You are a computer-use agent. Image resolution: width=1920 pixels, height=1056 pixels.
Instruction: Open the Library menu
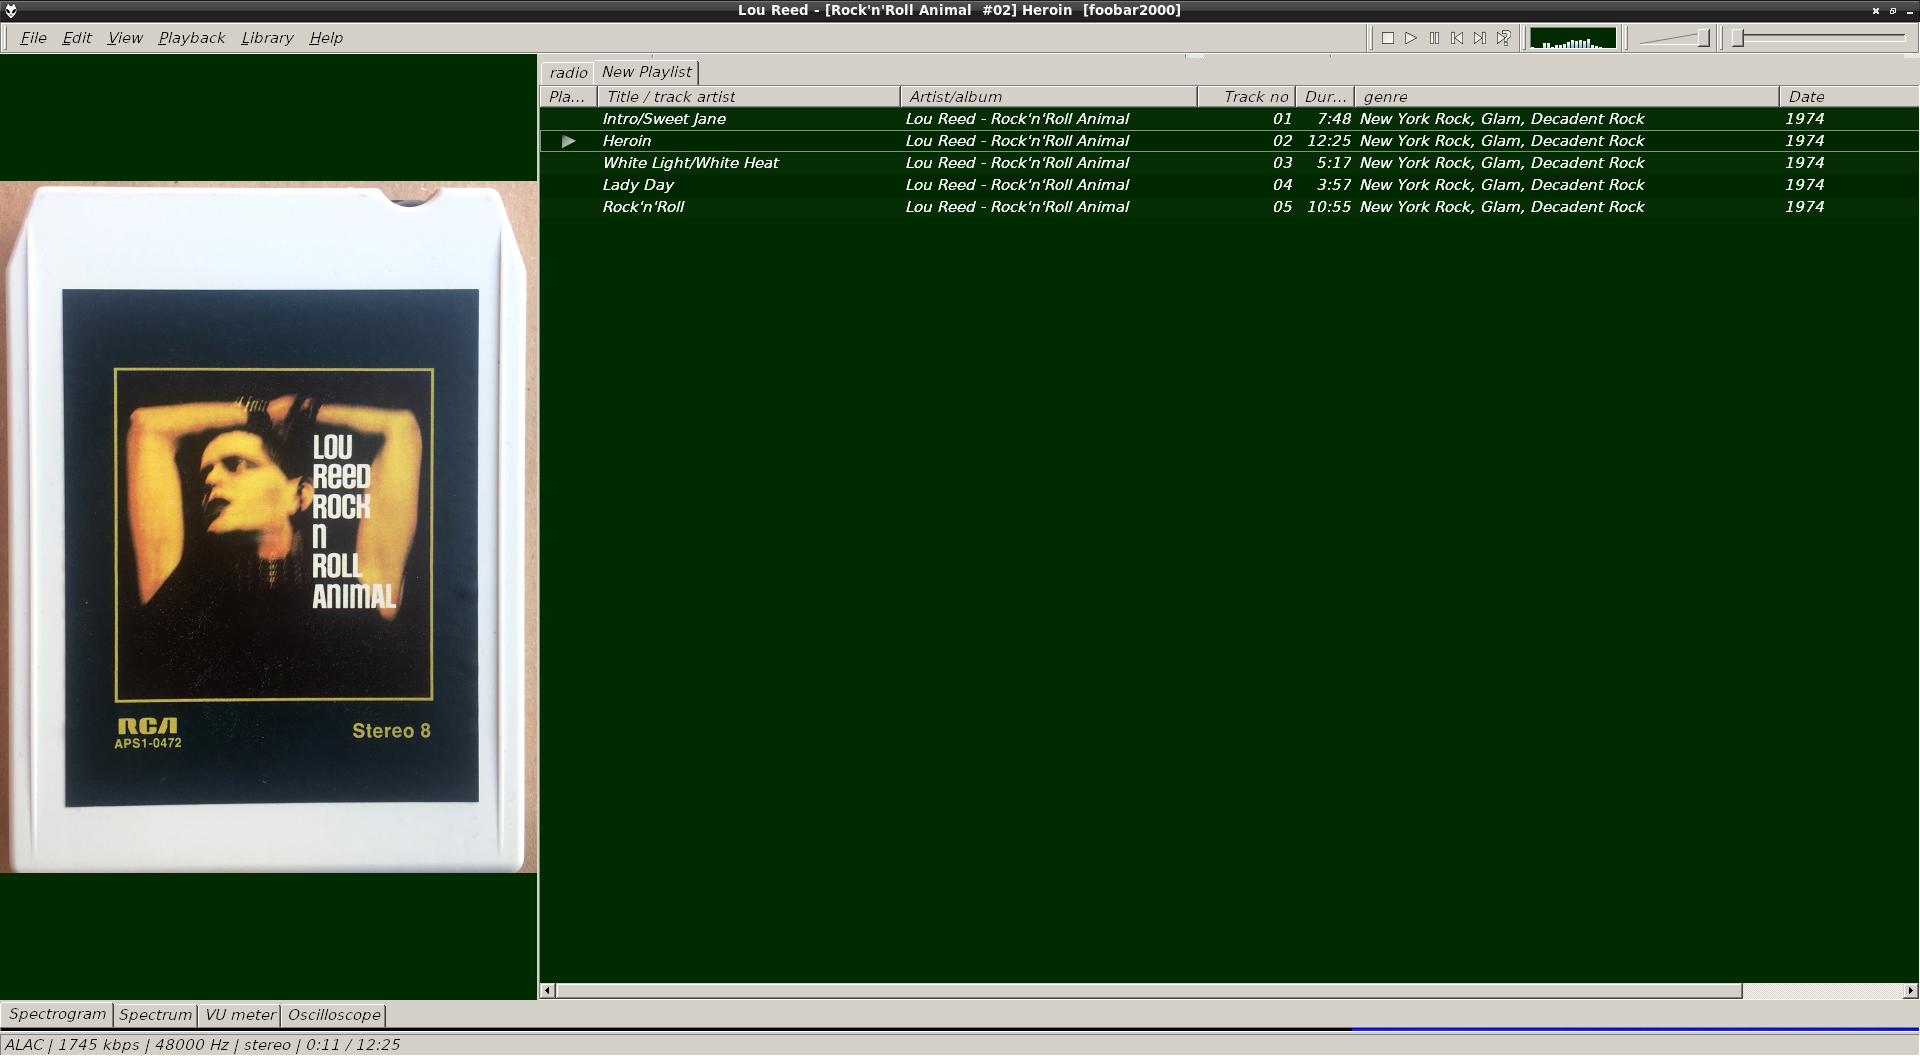click(x=267, y=38)
